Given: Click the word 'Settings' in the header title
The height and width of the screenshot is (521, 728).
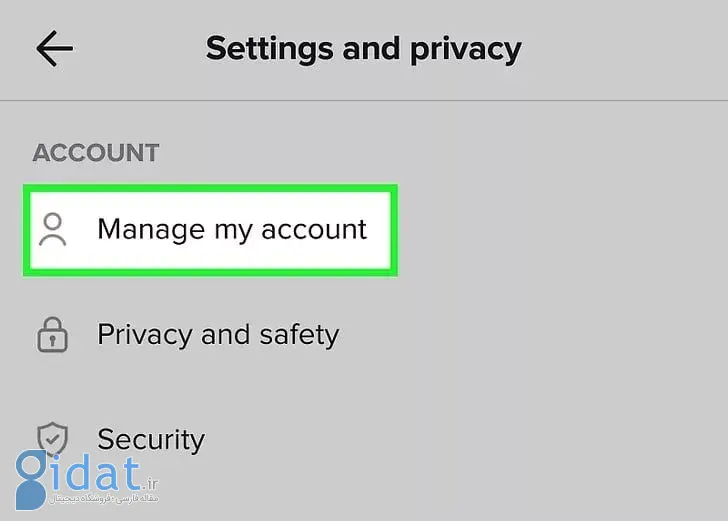Looking at the screenshot, I should coord(270,49).
